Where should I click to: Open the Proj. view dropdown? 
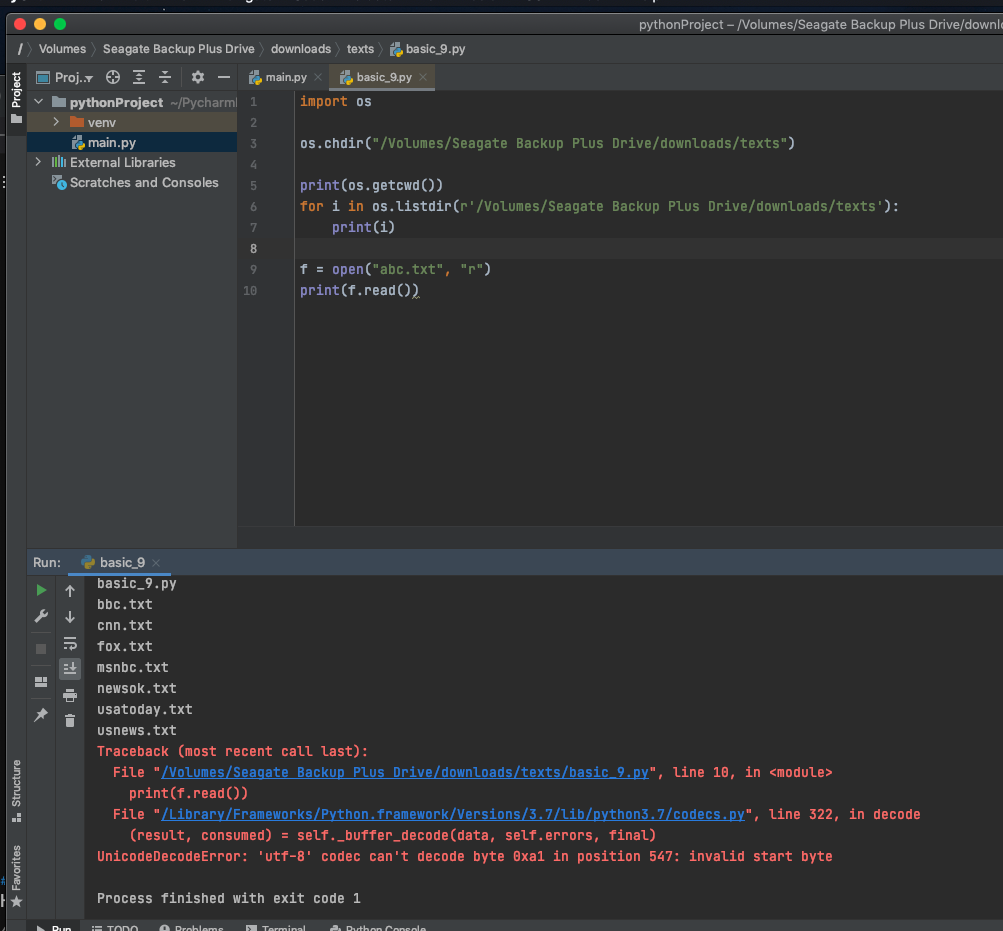(x=65, y=77)
